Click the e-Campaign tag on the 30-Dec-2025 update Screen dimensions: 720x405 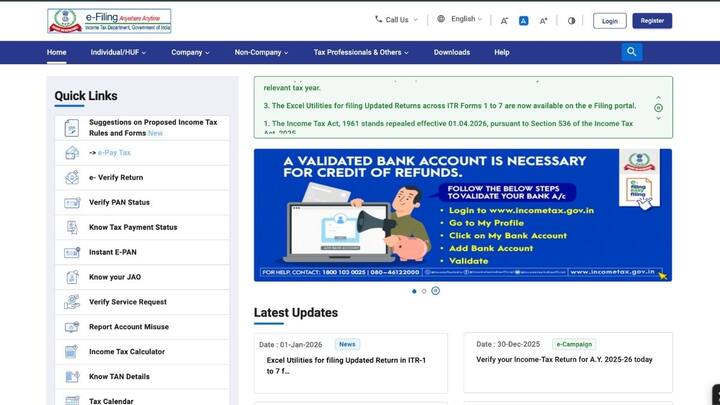click(x=574, y=344)
